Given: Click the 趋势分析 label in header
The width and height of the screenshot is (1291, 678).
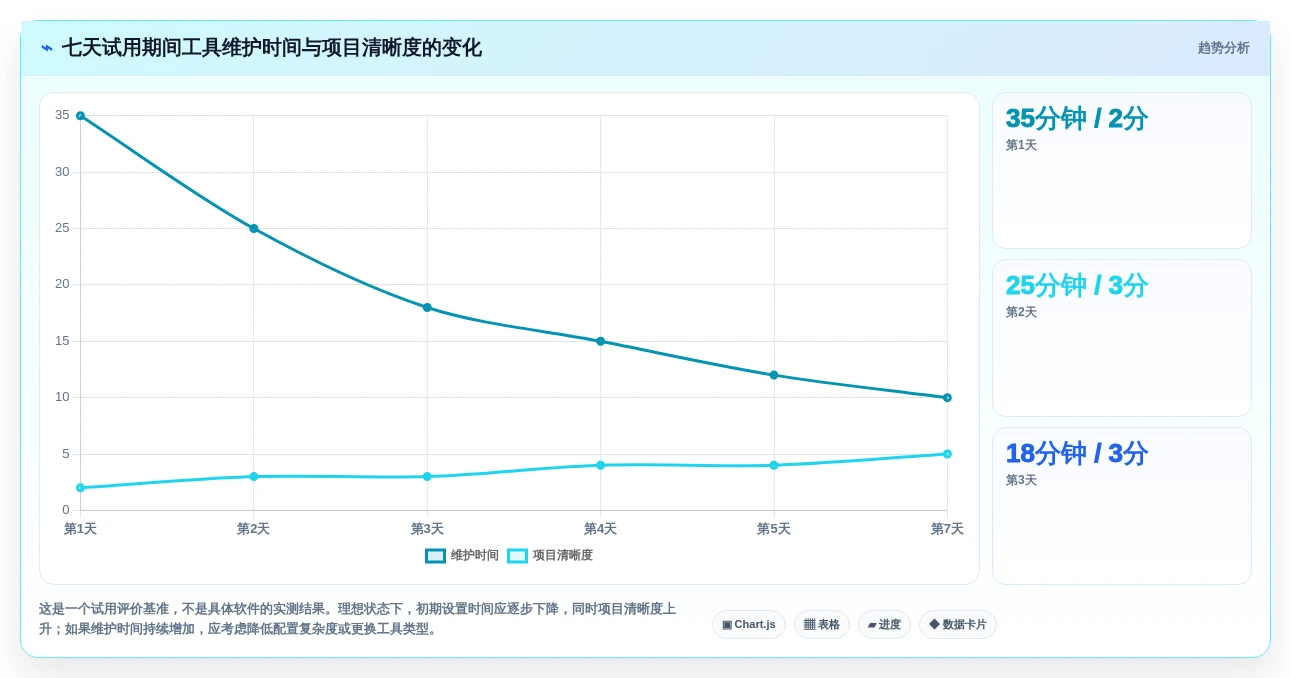Looking at the screenshot, I should [1223, 48].
